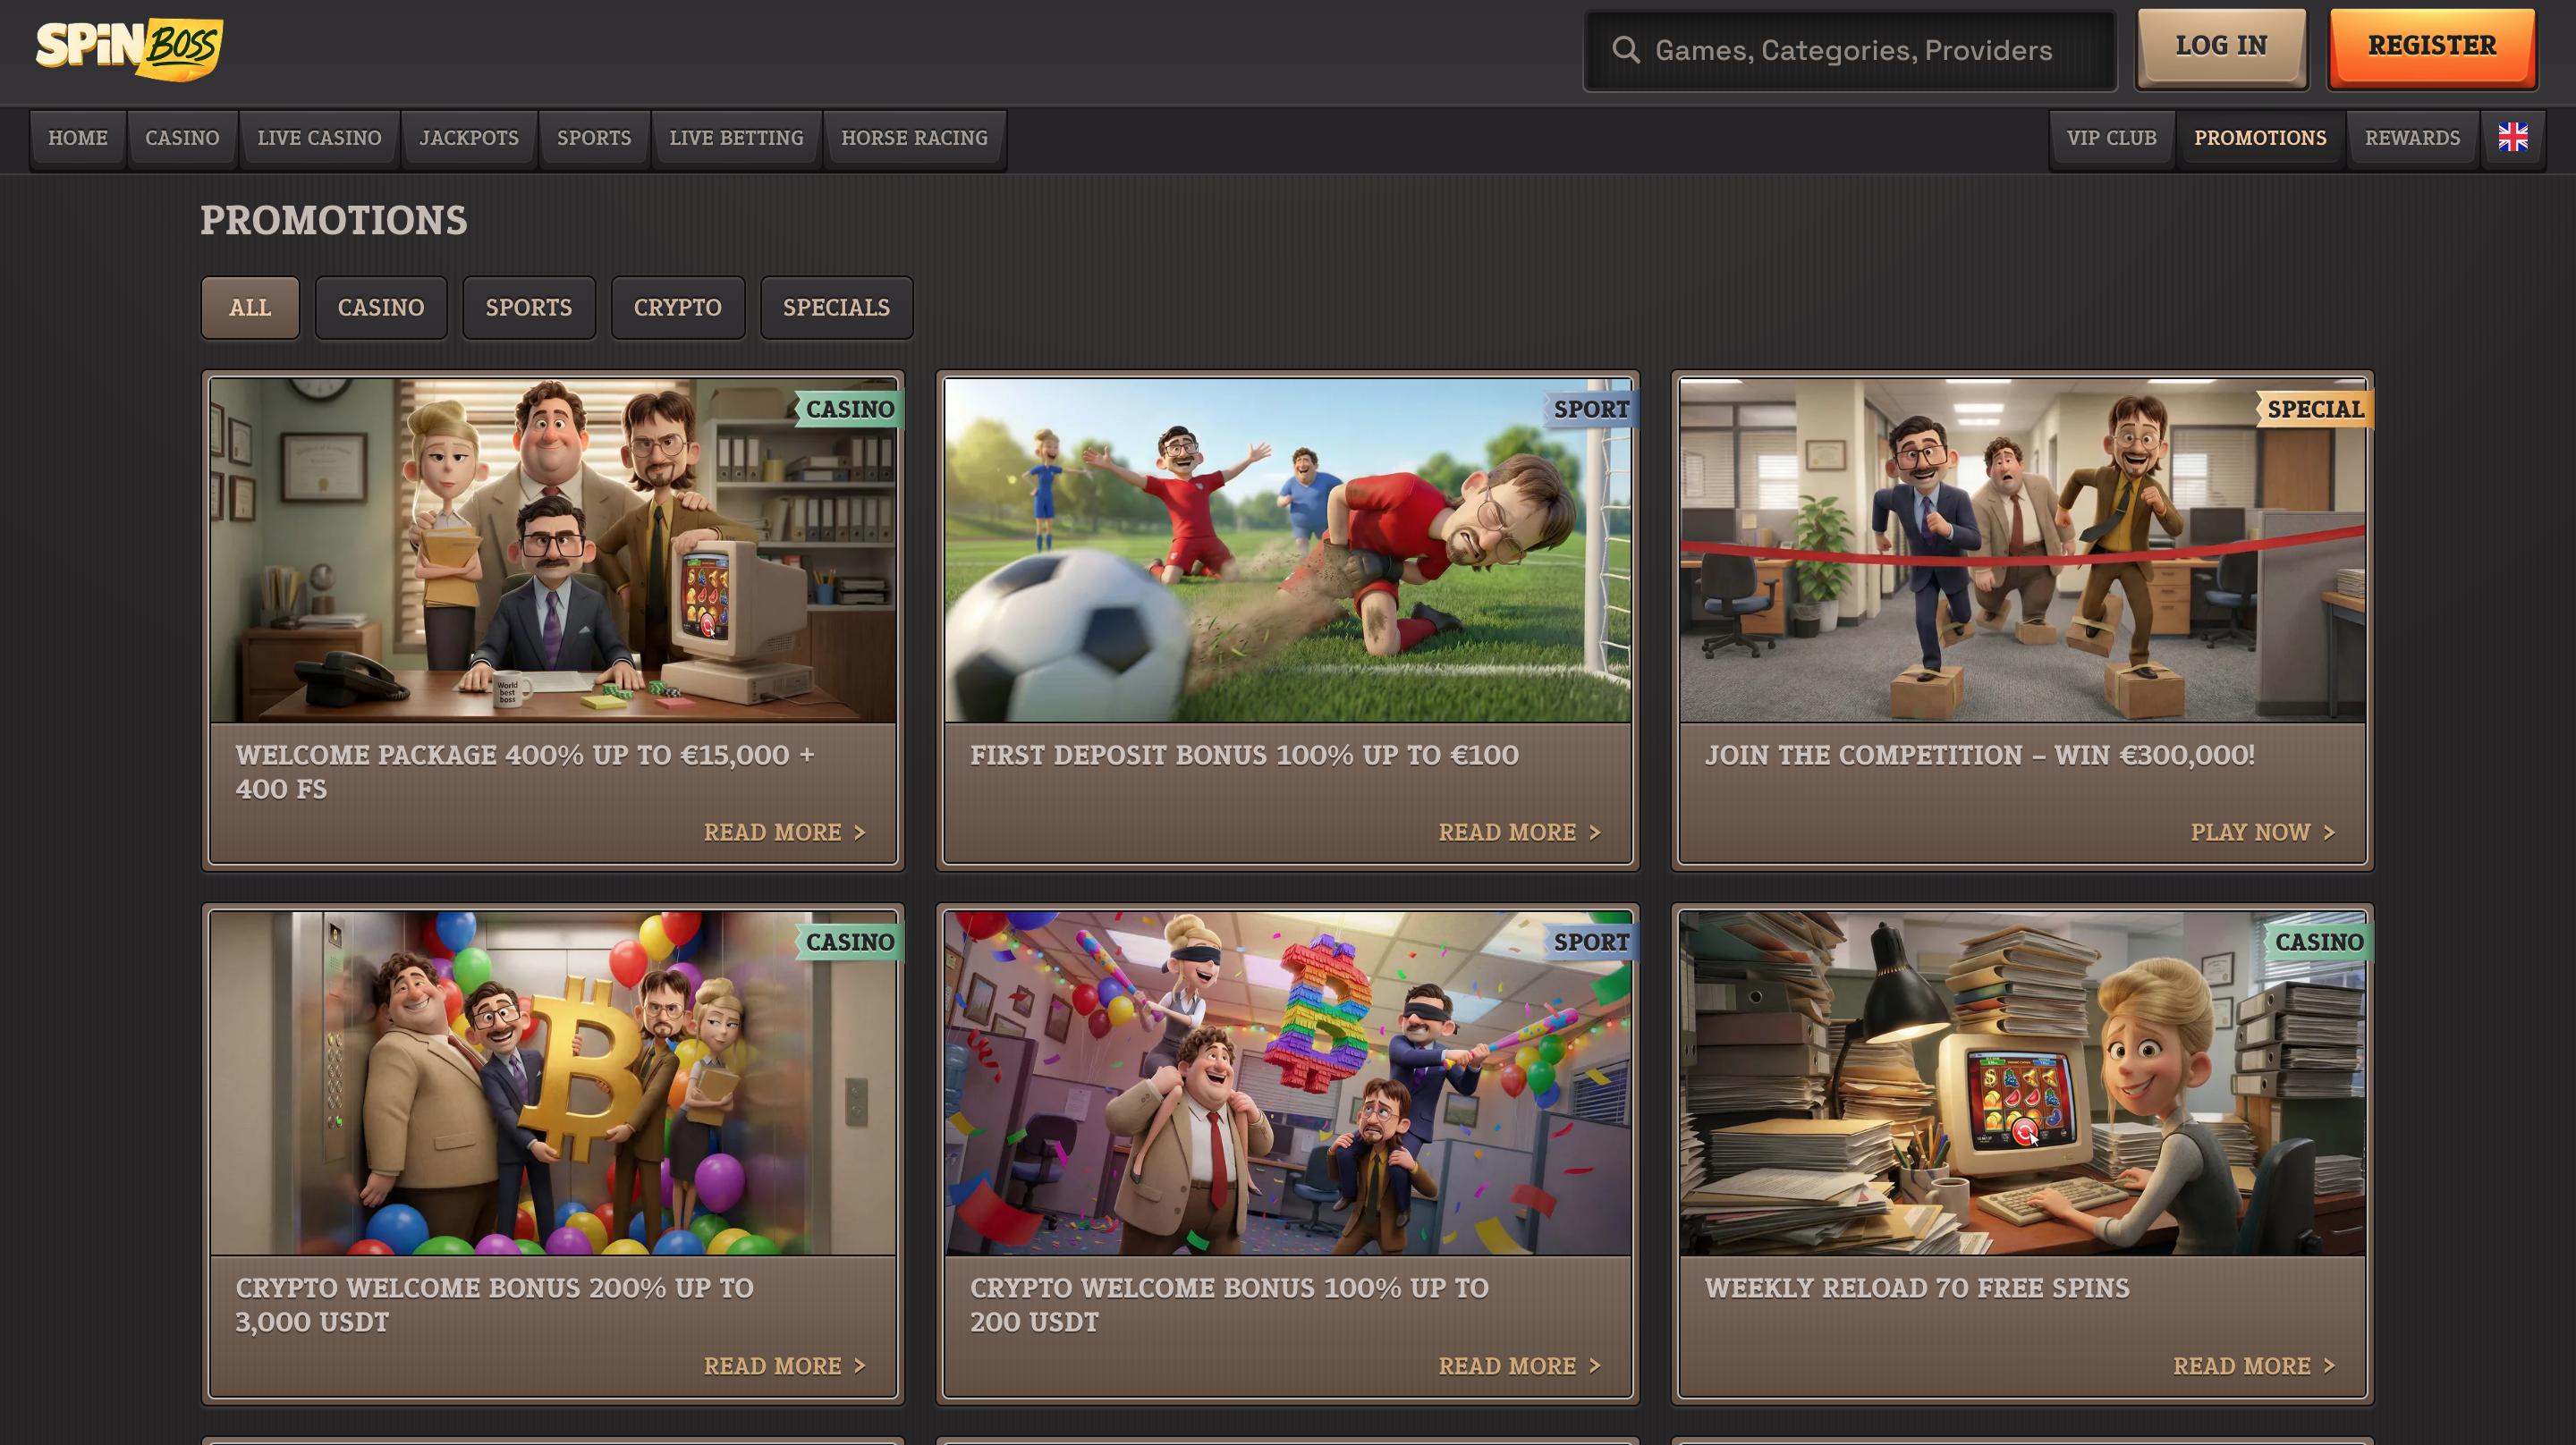Click the title 'JOIN THE COMPETITION – WIN €300,000!'

coord(1980,755)
